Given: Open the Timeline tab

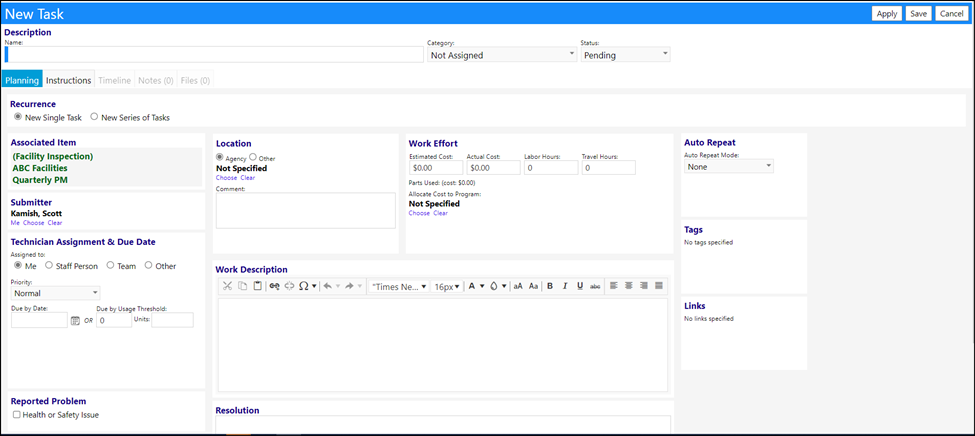Looking at the screenshot, I should pyautogui.click(x=114, y=80).
